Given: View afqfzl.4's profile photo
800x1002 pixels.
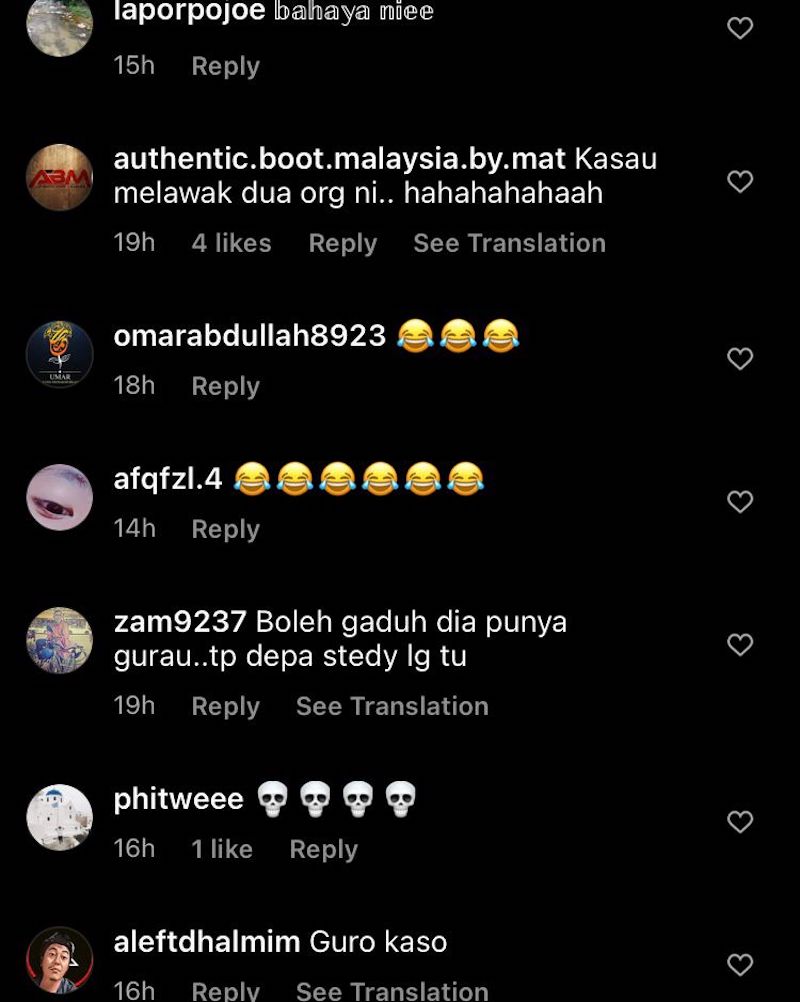Looking at the screenshot, I should 59,497.
